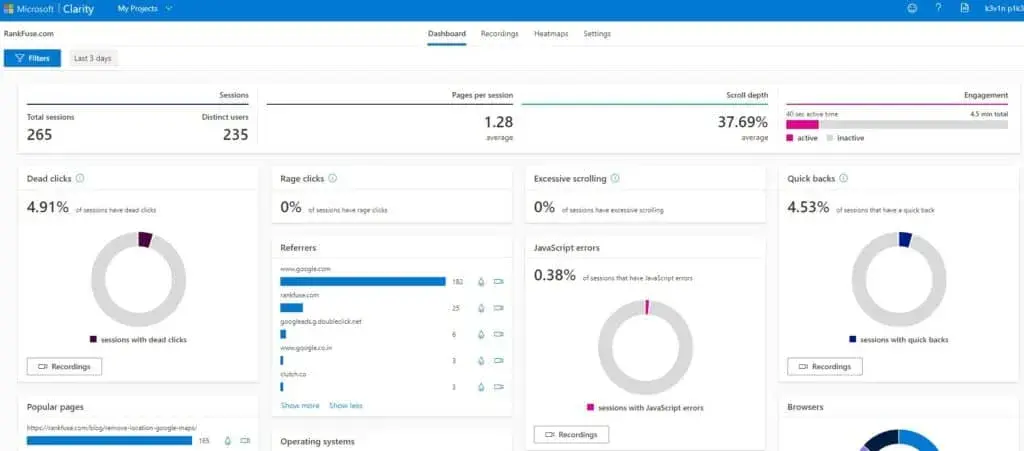Open the feedback smiley icon in header
This screenshot has height=451, width=1024.
[x=912, y=8]
